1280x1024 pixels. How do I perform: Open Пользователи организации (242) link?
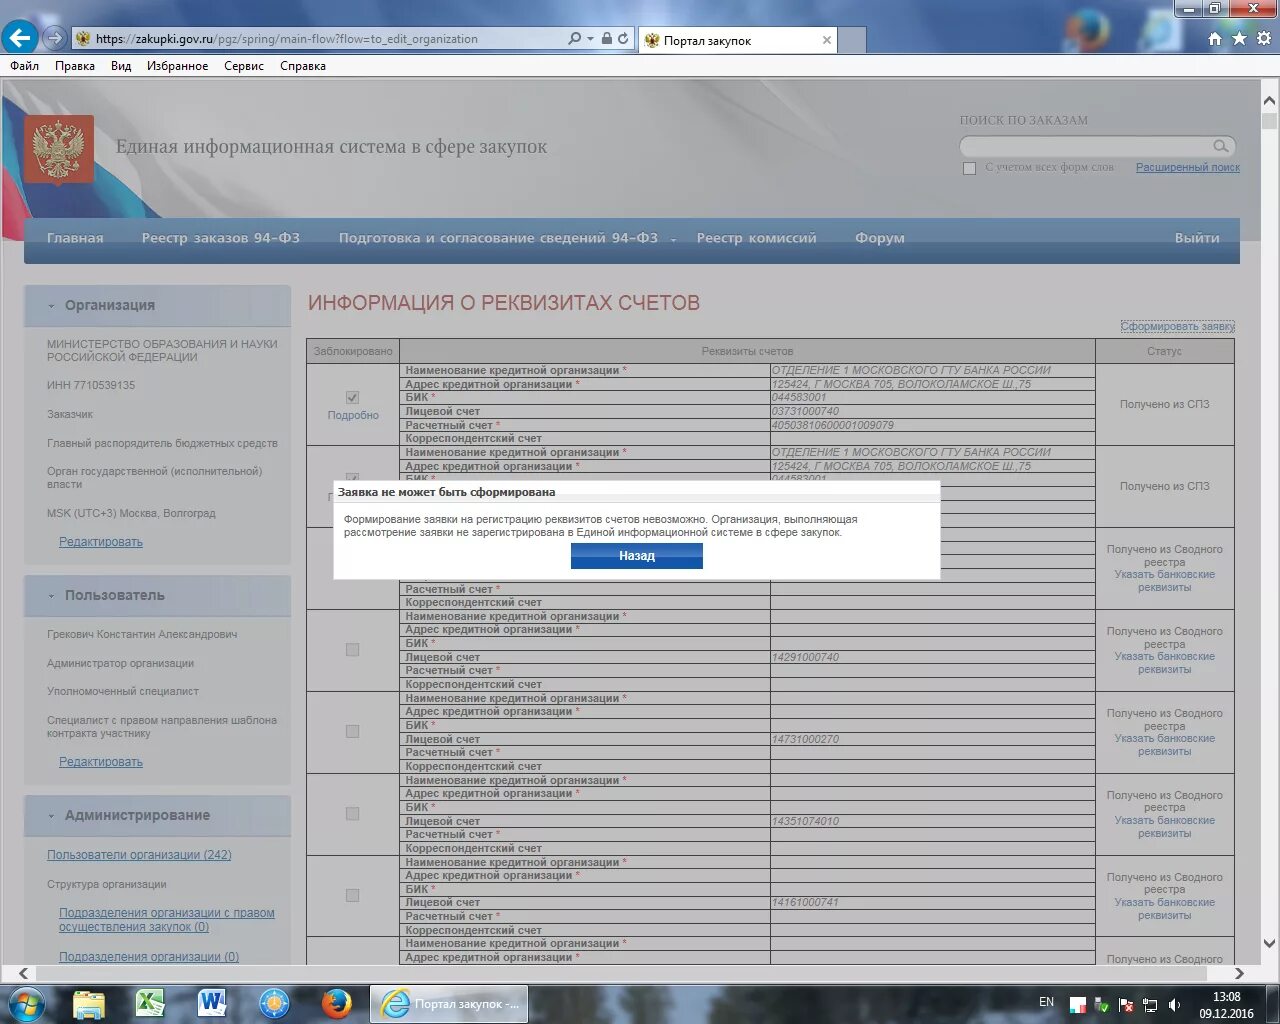[x=139, y=855]
